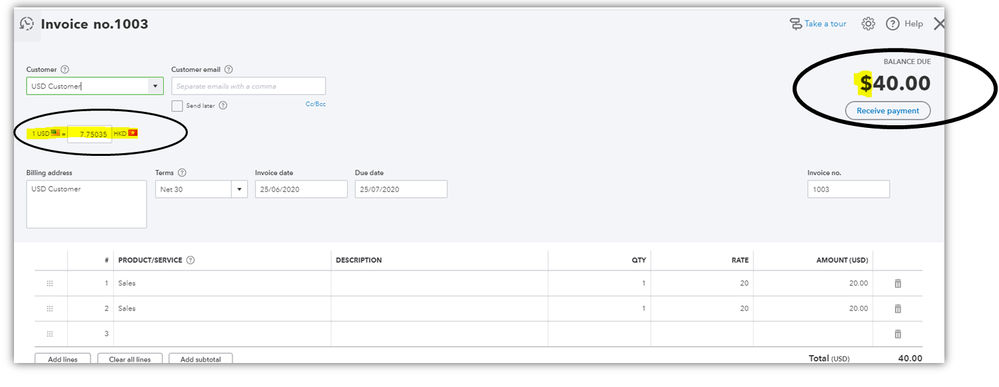
Task: Click the Take a tour link
Action: pyautogui.click(x=817, y=24)
